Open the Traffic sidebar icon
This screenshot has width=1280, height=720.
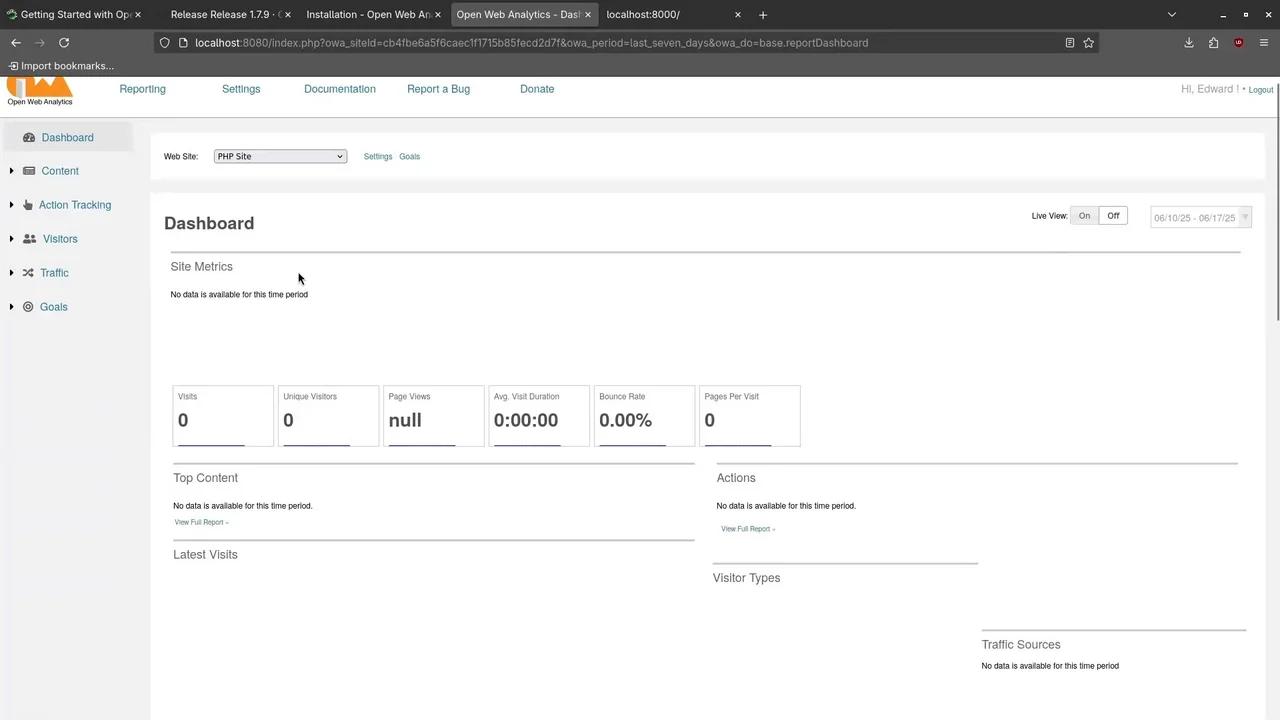pos(28,272)
